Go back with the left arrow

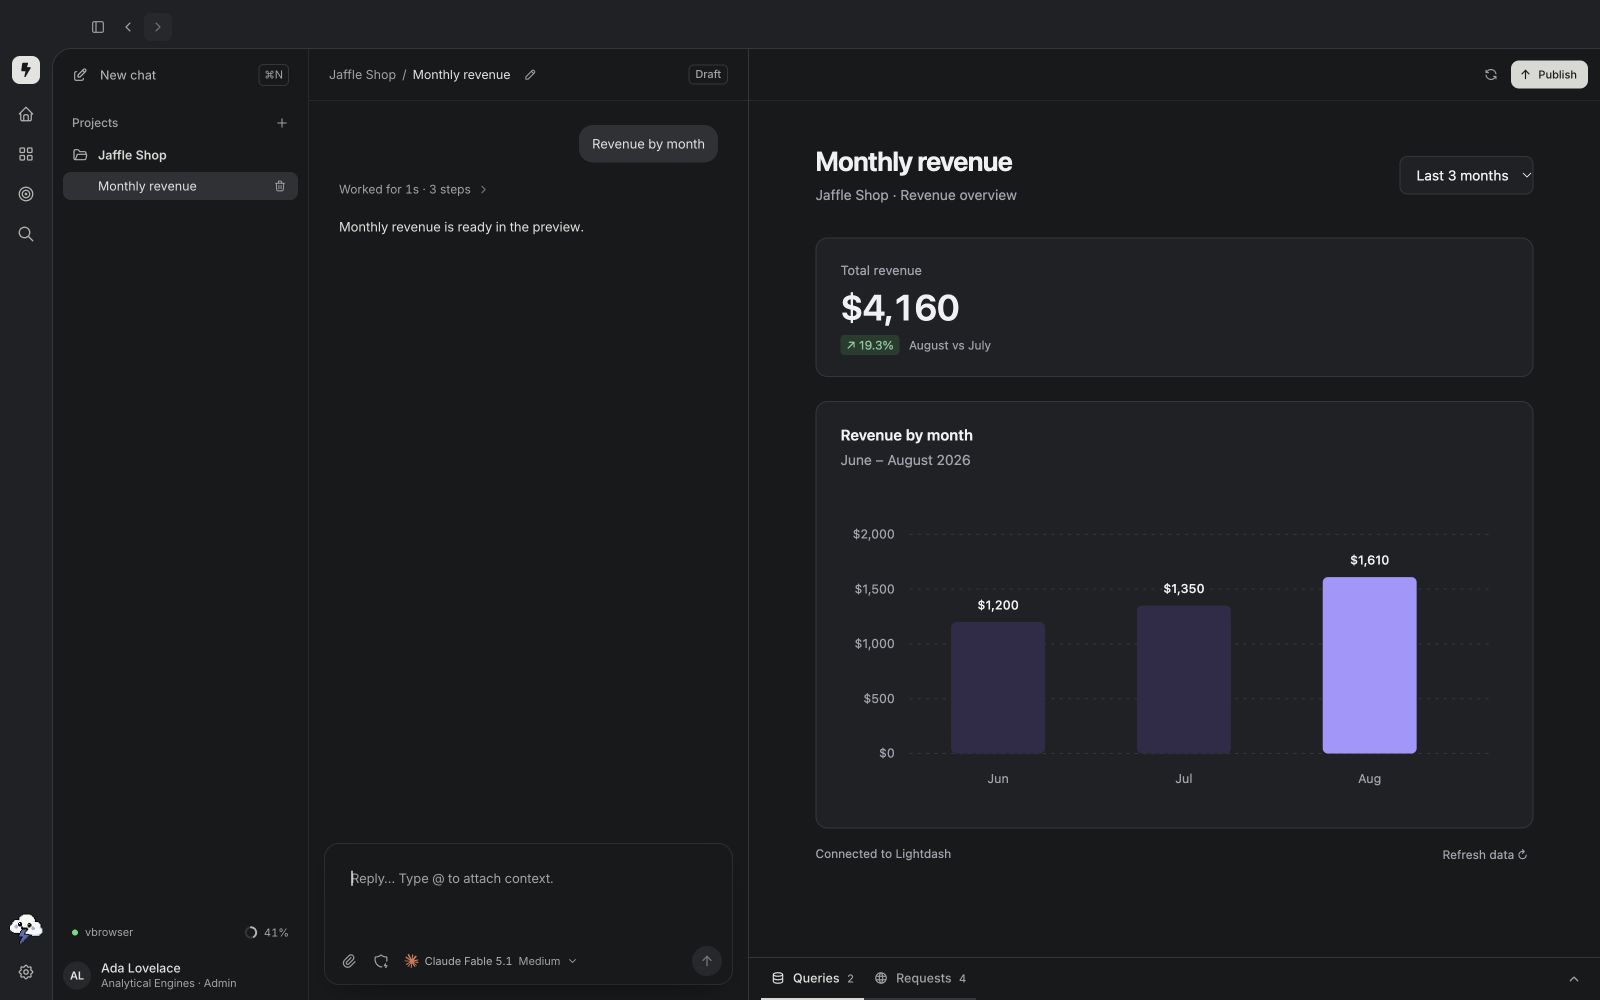(x=128, y=27)
